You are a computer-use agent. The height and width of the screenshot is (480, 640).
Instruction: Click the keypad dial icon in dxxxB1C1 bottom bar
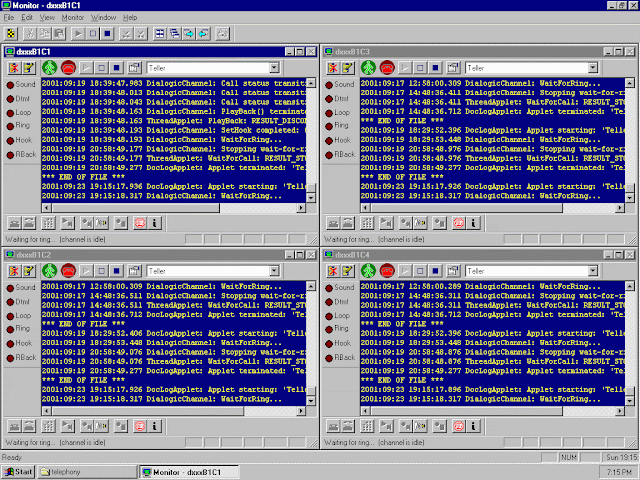tap(48, 223)
